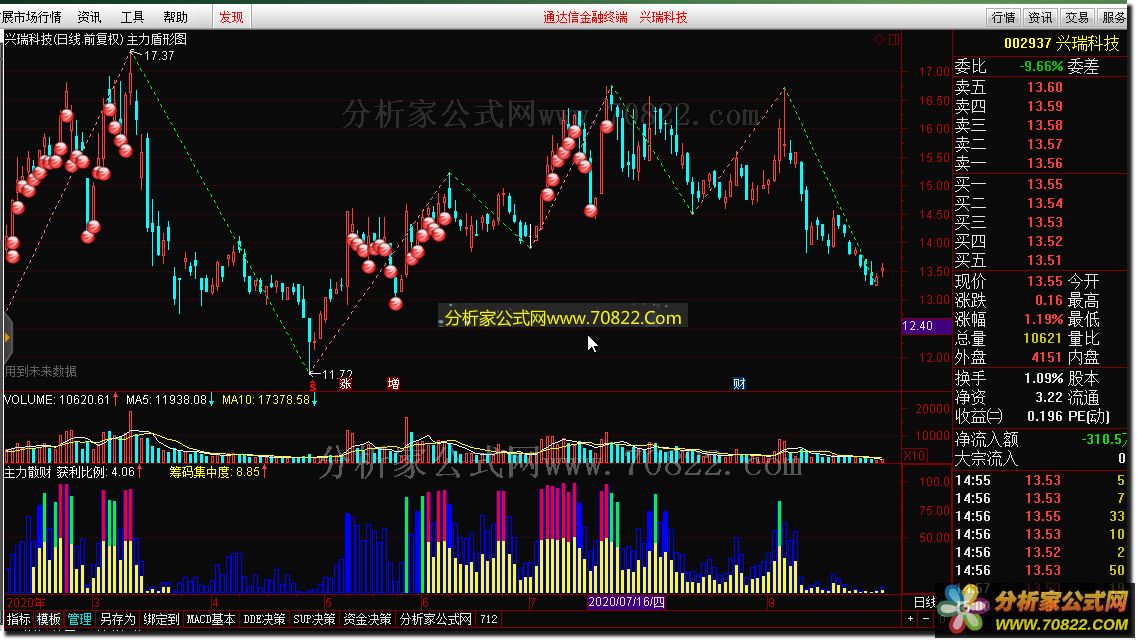Select the highlighted 管理 tab
This screenshot has height=640, width=1137.
(79, 619)
